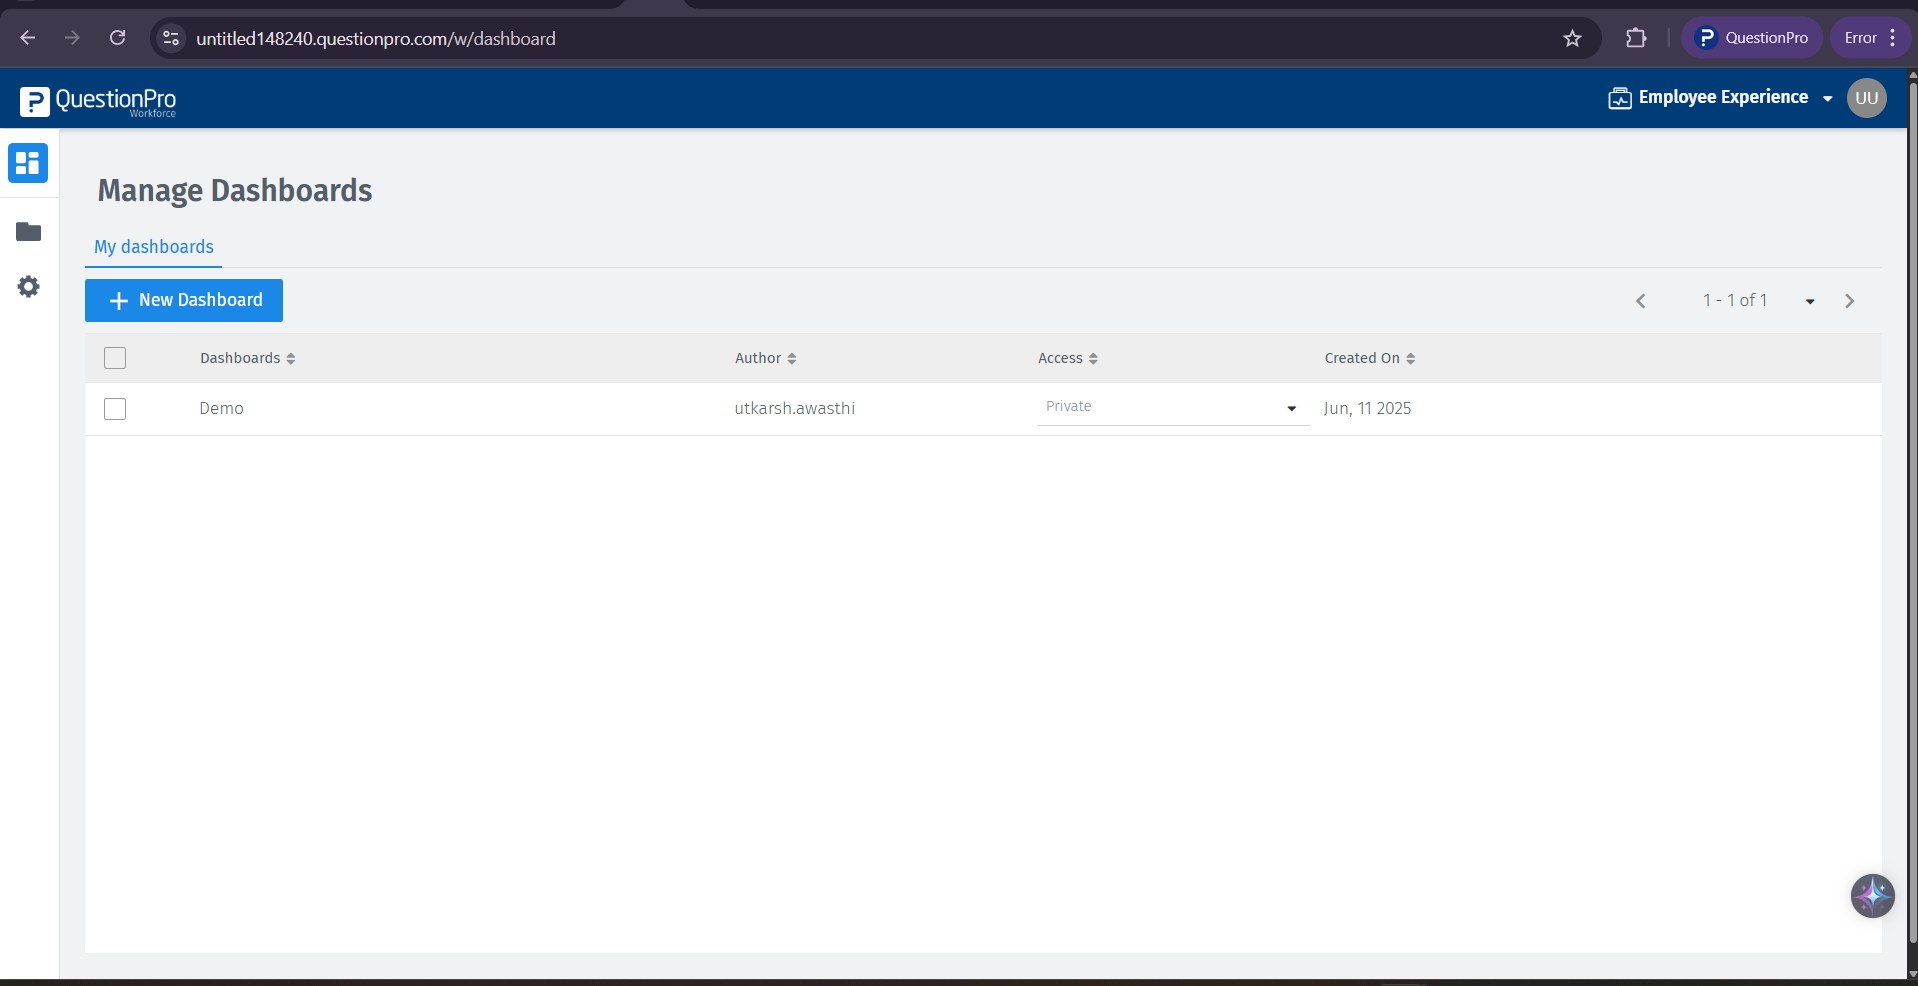Expand the page range dropdown arrow

click(x=1810, y=301)
